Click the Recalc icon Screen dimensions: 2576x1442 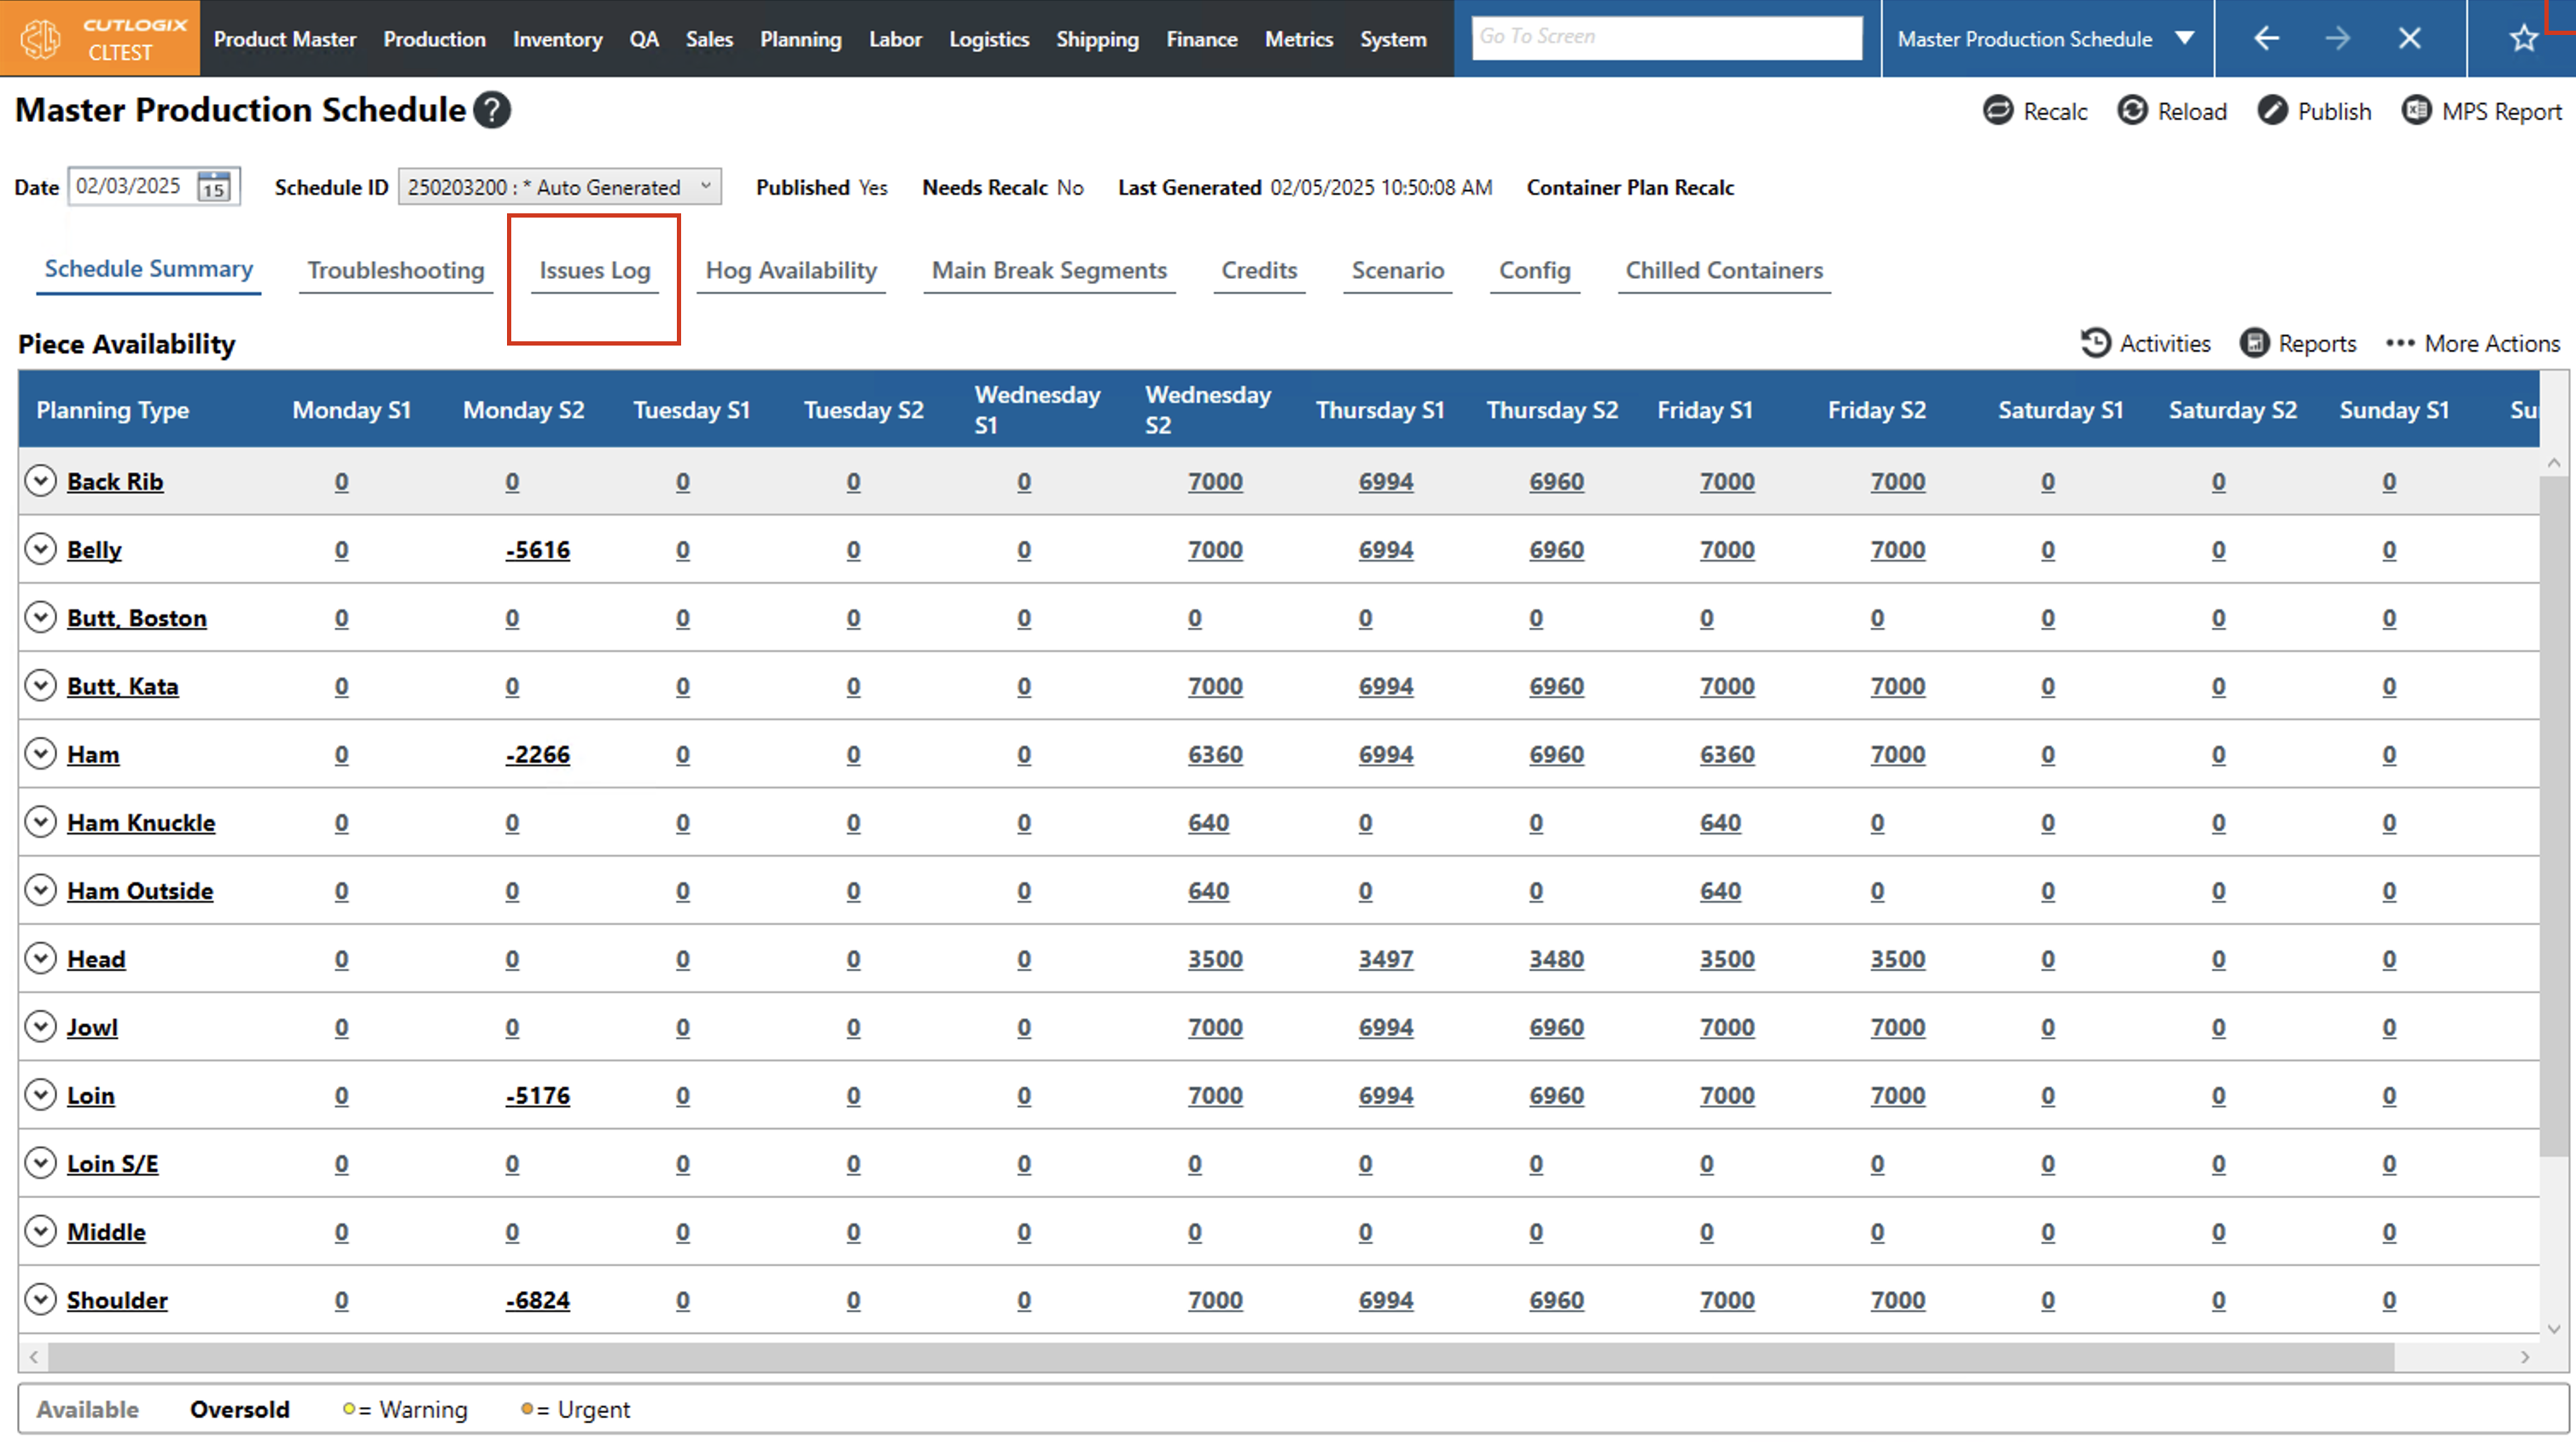tap(1997, 110)
